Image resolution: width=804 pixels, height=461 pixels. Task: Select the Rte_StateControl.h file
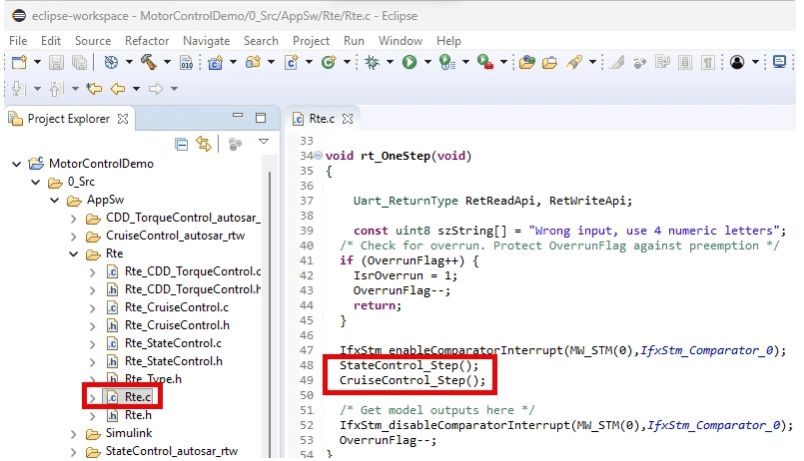(172, 361)
